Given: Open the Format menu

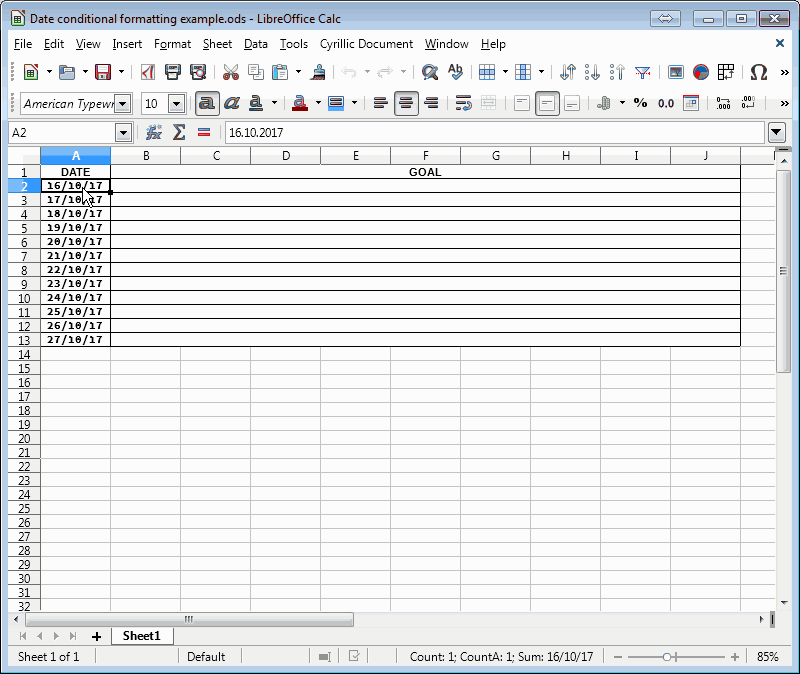Looking at the screenshot, I should click(172, 44).
